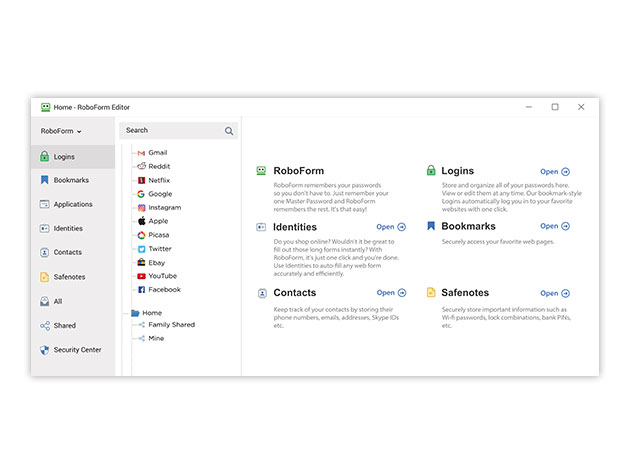Screen dimensions: 630x473
Task: Focus the Search input field
Action: coord(178,131)
